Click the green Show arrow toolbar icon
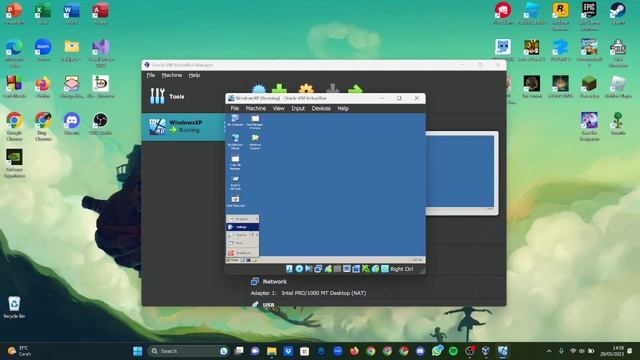The height and width of the screenshot is (360, 640). (356, 89)
